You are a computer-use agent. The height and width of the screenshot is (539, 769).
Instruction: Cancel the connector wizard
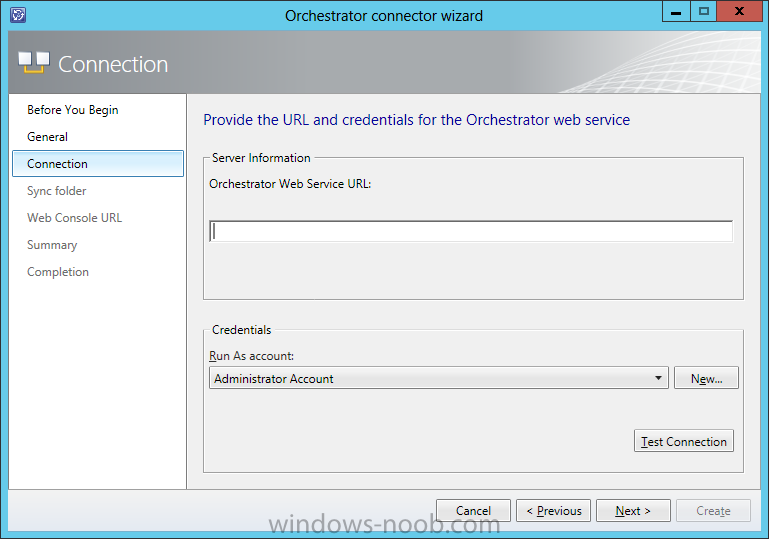473,511
